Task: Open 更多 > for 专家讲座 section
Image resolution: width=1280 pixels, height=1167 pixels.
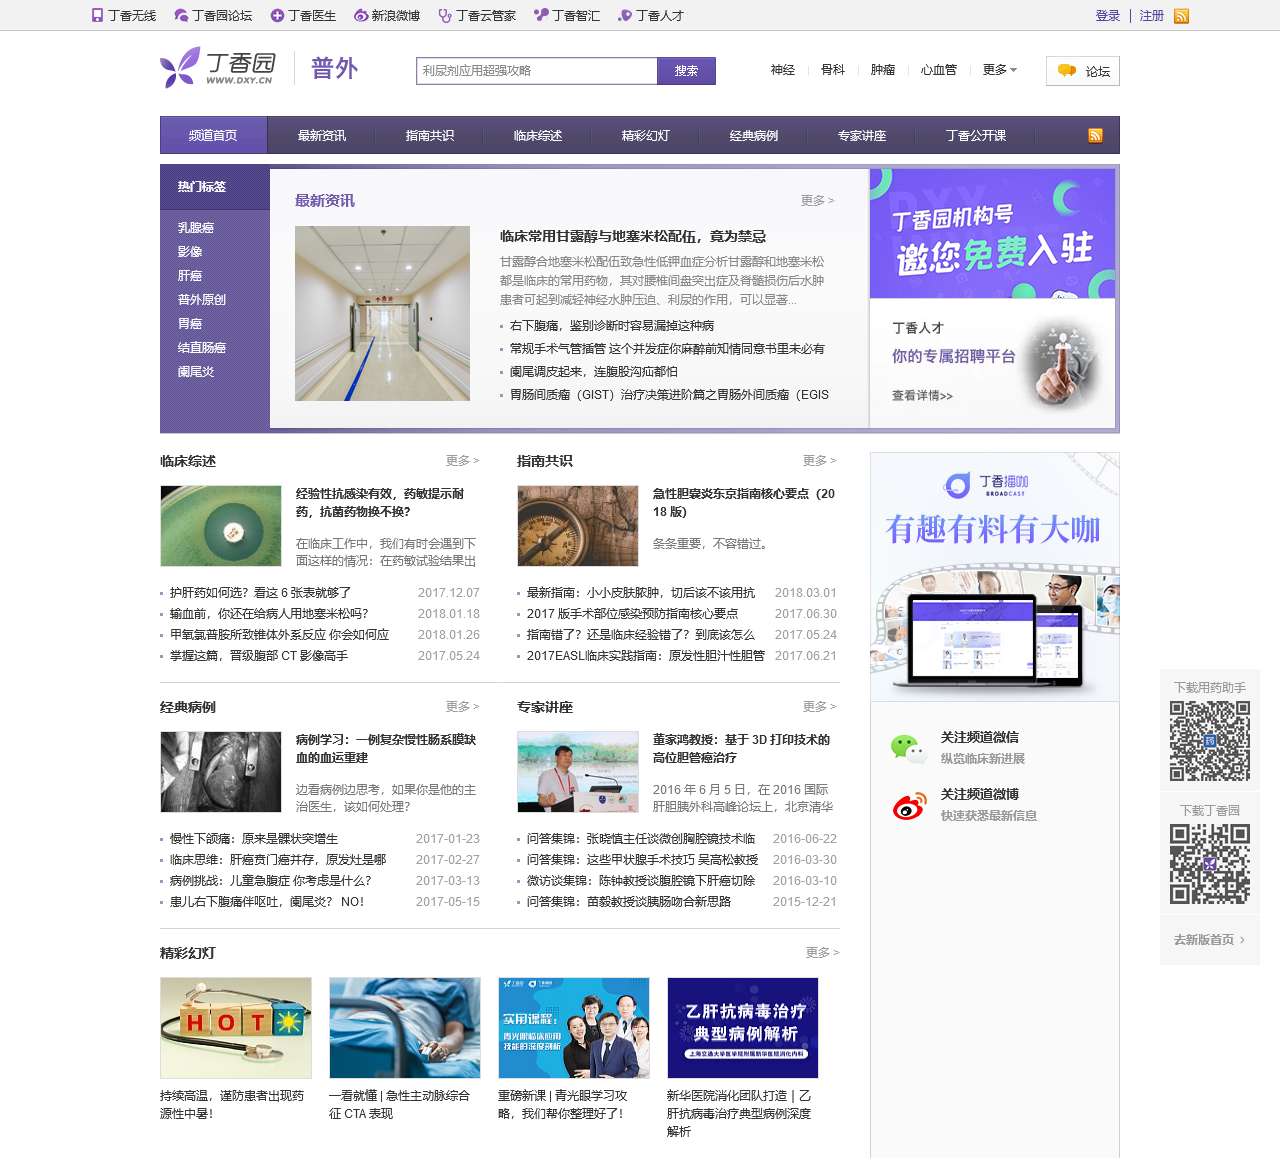Action: pos(819,707)
